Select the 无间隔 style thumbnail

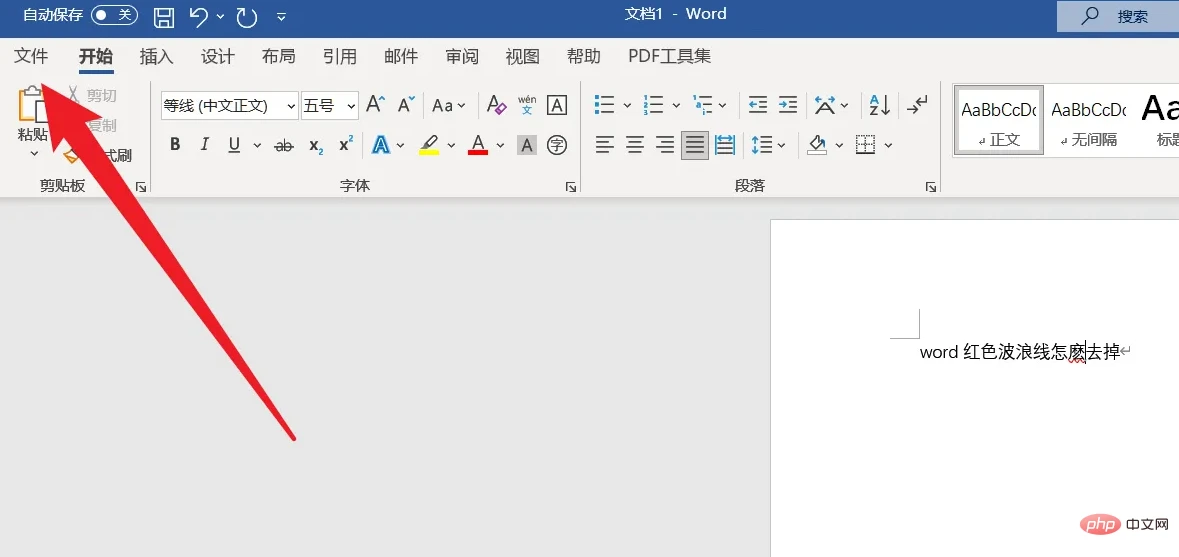(1088, 120)
